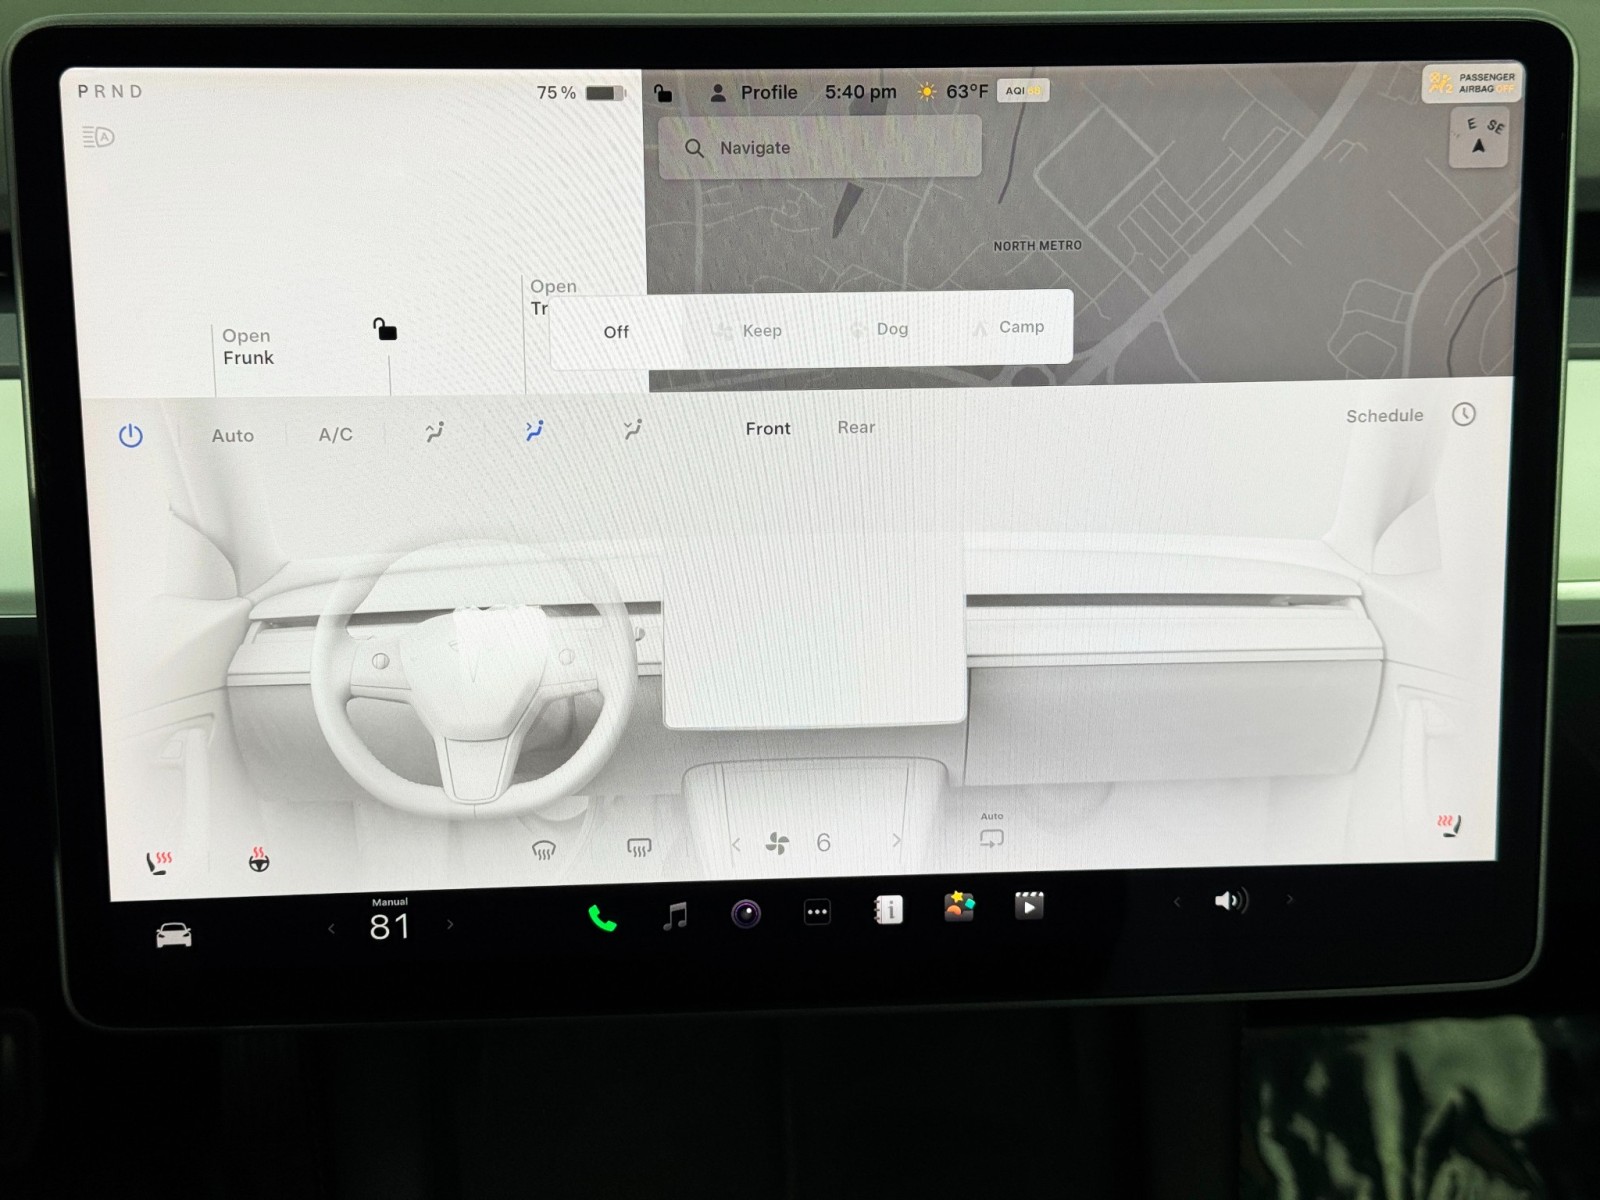Image resolution: width=1600 pixels, height=1200 pixels.
Task: Tap the Navigate search field
Action: click(x=820, y=148)
